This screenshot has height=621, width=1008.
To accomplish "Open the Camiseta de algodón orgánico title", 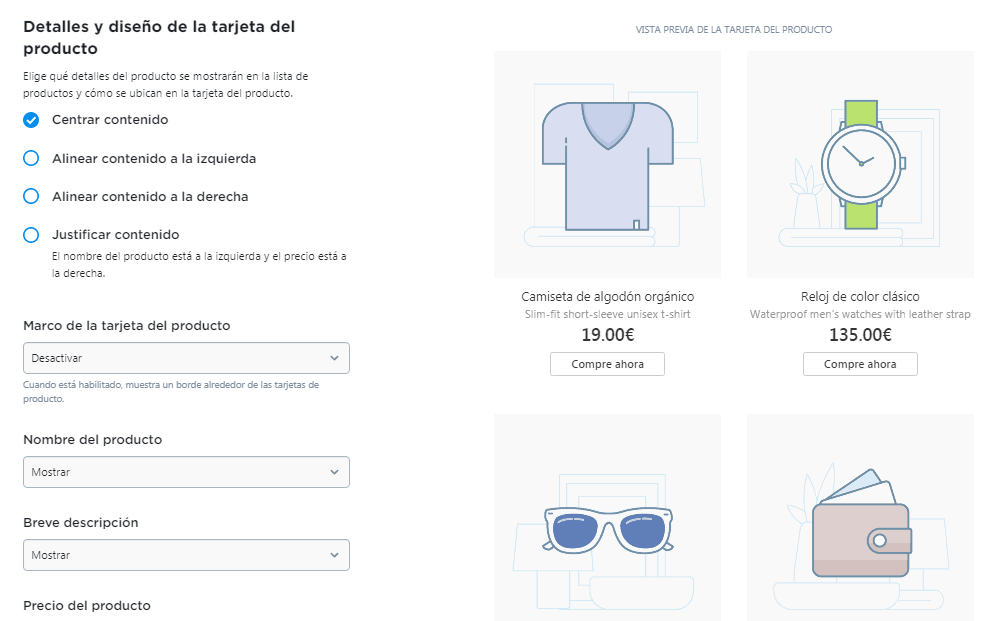I will tap(608, 296).
